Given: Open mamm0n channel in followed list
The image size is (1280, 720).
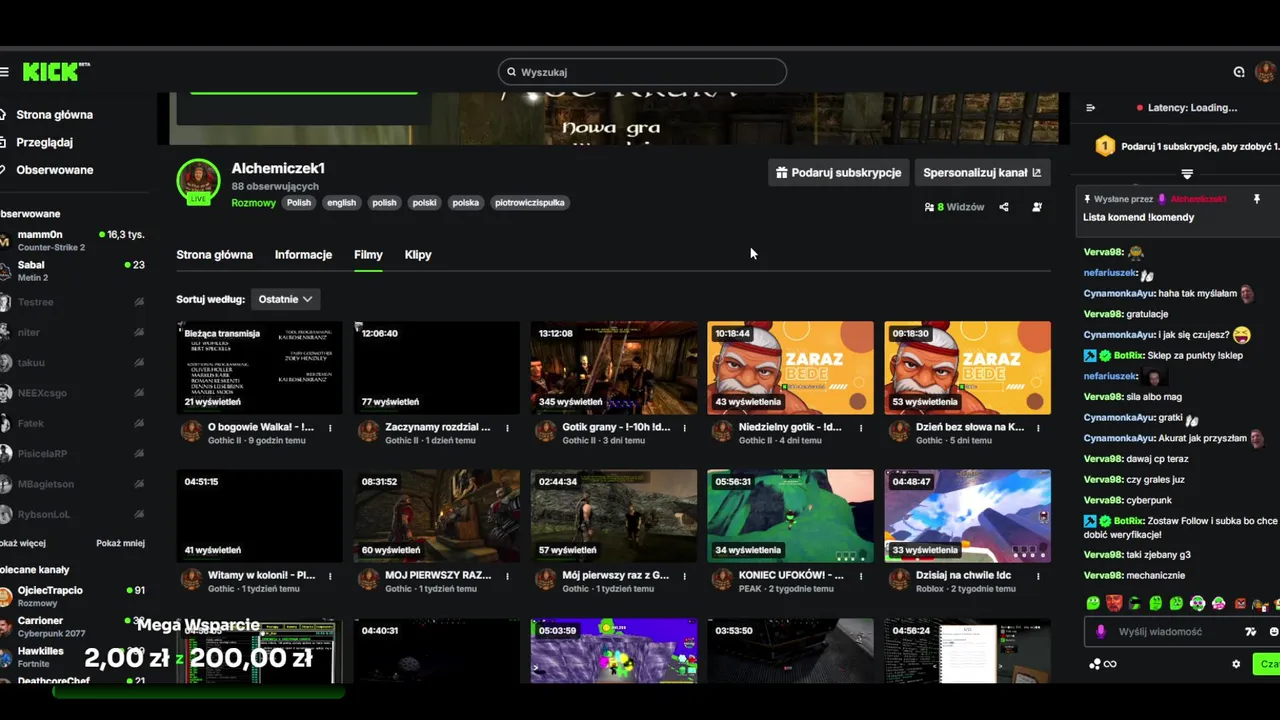Looking at the screenshot, I should (x=73, y=240).
